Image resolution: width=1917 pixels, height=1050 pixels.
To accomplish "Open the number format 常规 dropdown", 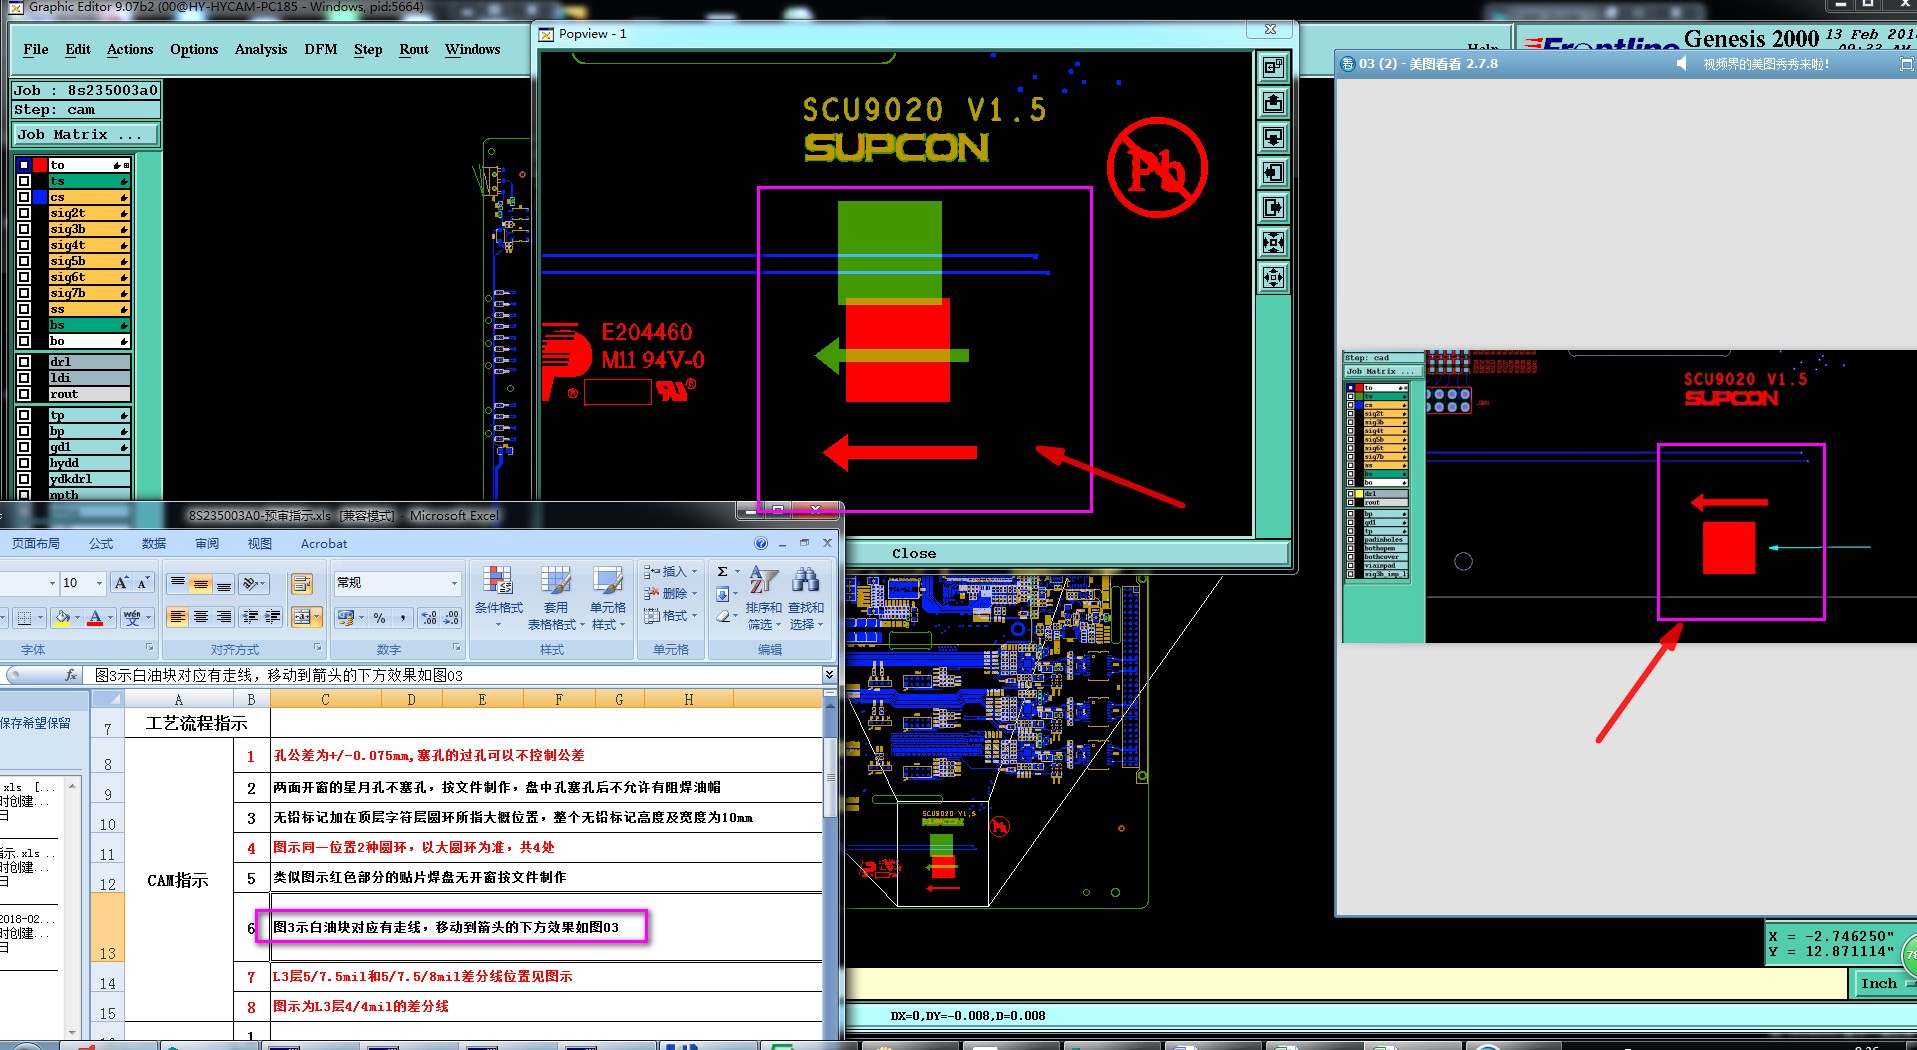I will pyautogui.click(x=454, y=583).
